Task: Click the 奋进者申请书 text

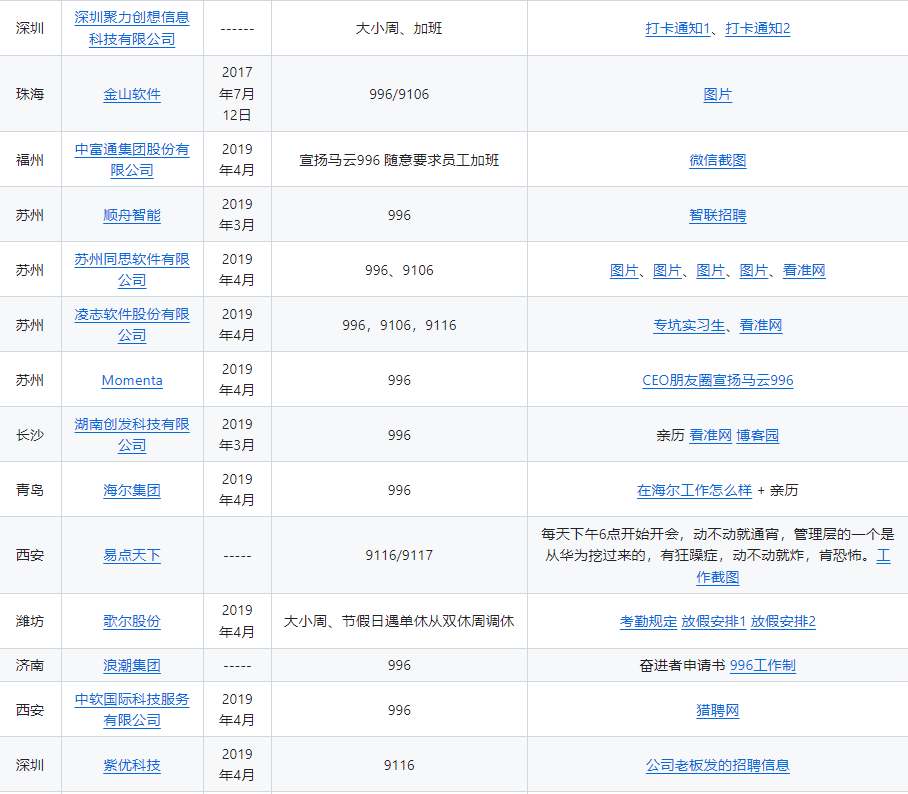Action: (682, 665)
